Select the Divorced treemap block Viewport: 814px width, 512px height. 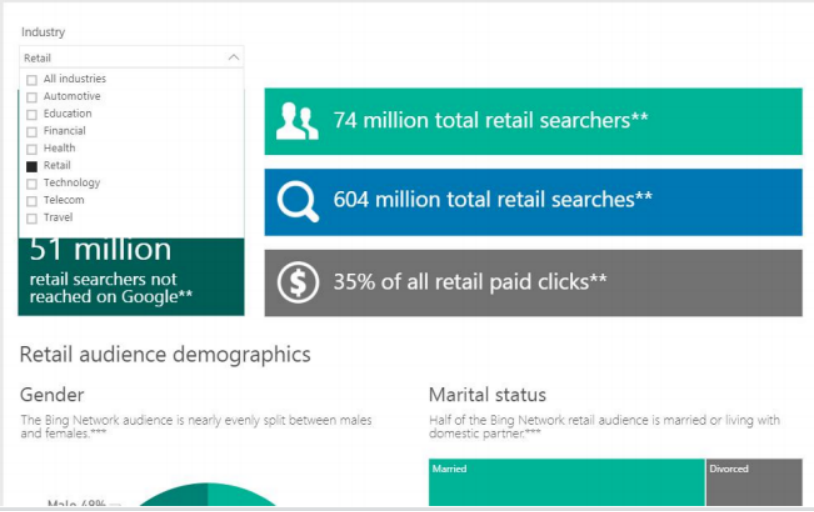(x=754, y=482)
